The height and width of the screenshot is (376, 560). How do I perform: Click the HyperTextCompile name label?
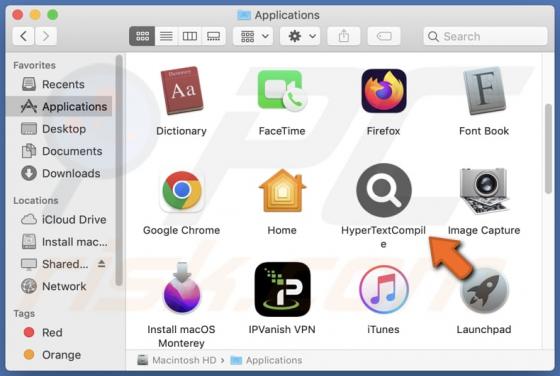(383, 237)
